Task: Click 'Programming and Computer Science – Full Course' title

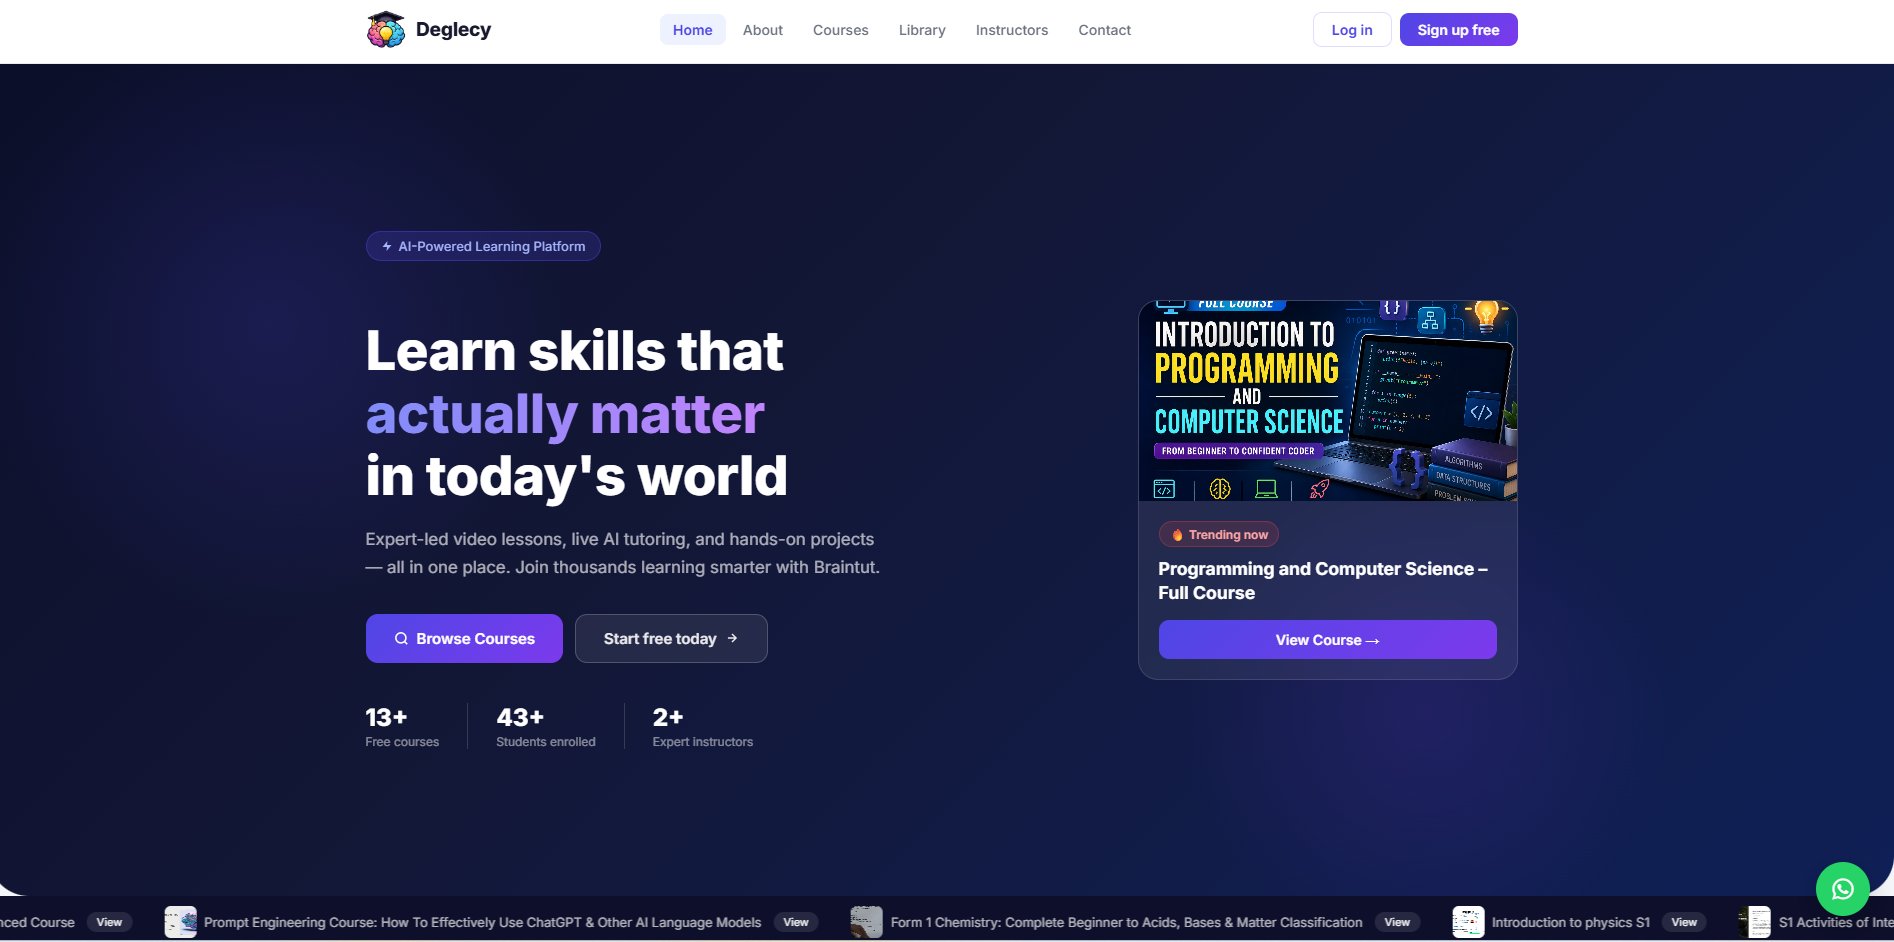Action: (1323, 581)
